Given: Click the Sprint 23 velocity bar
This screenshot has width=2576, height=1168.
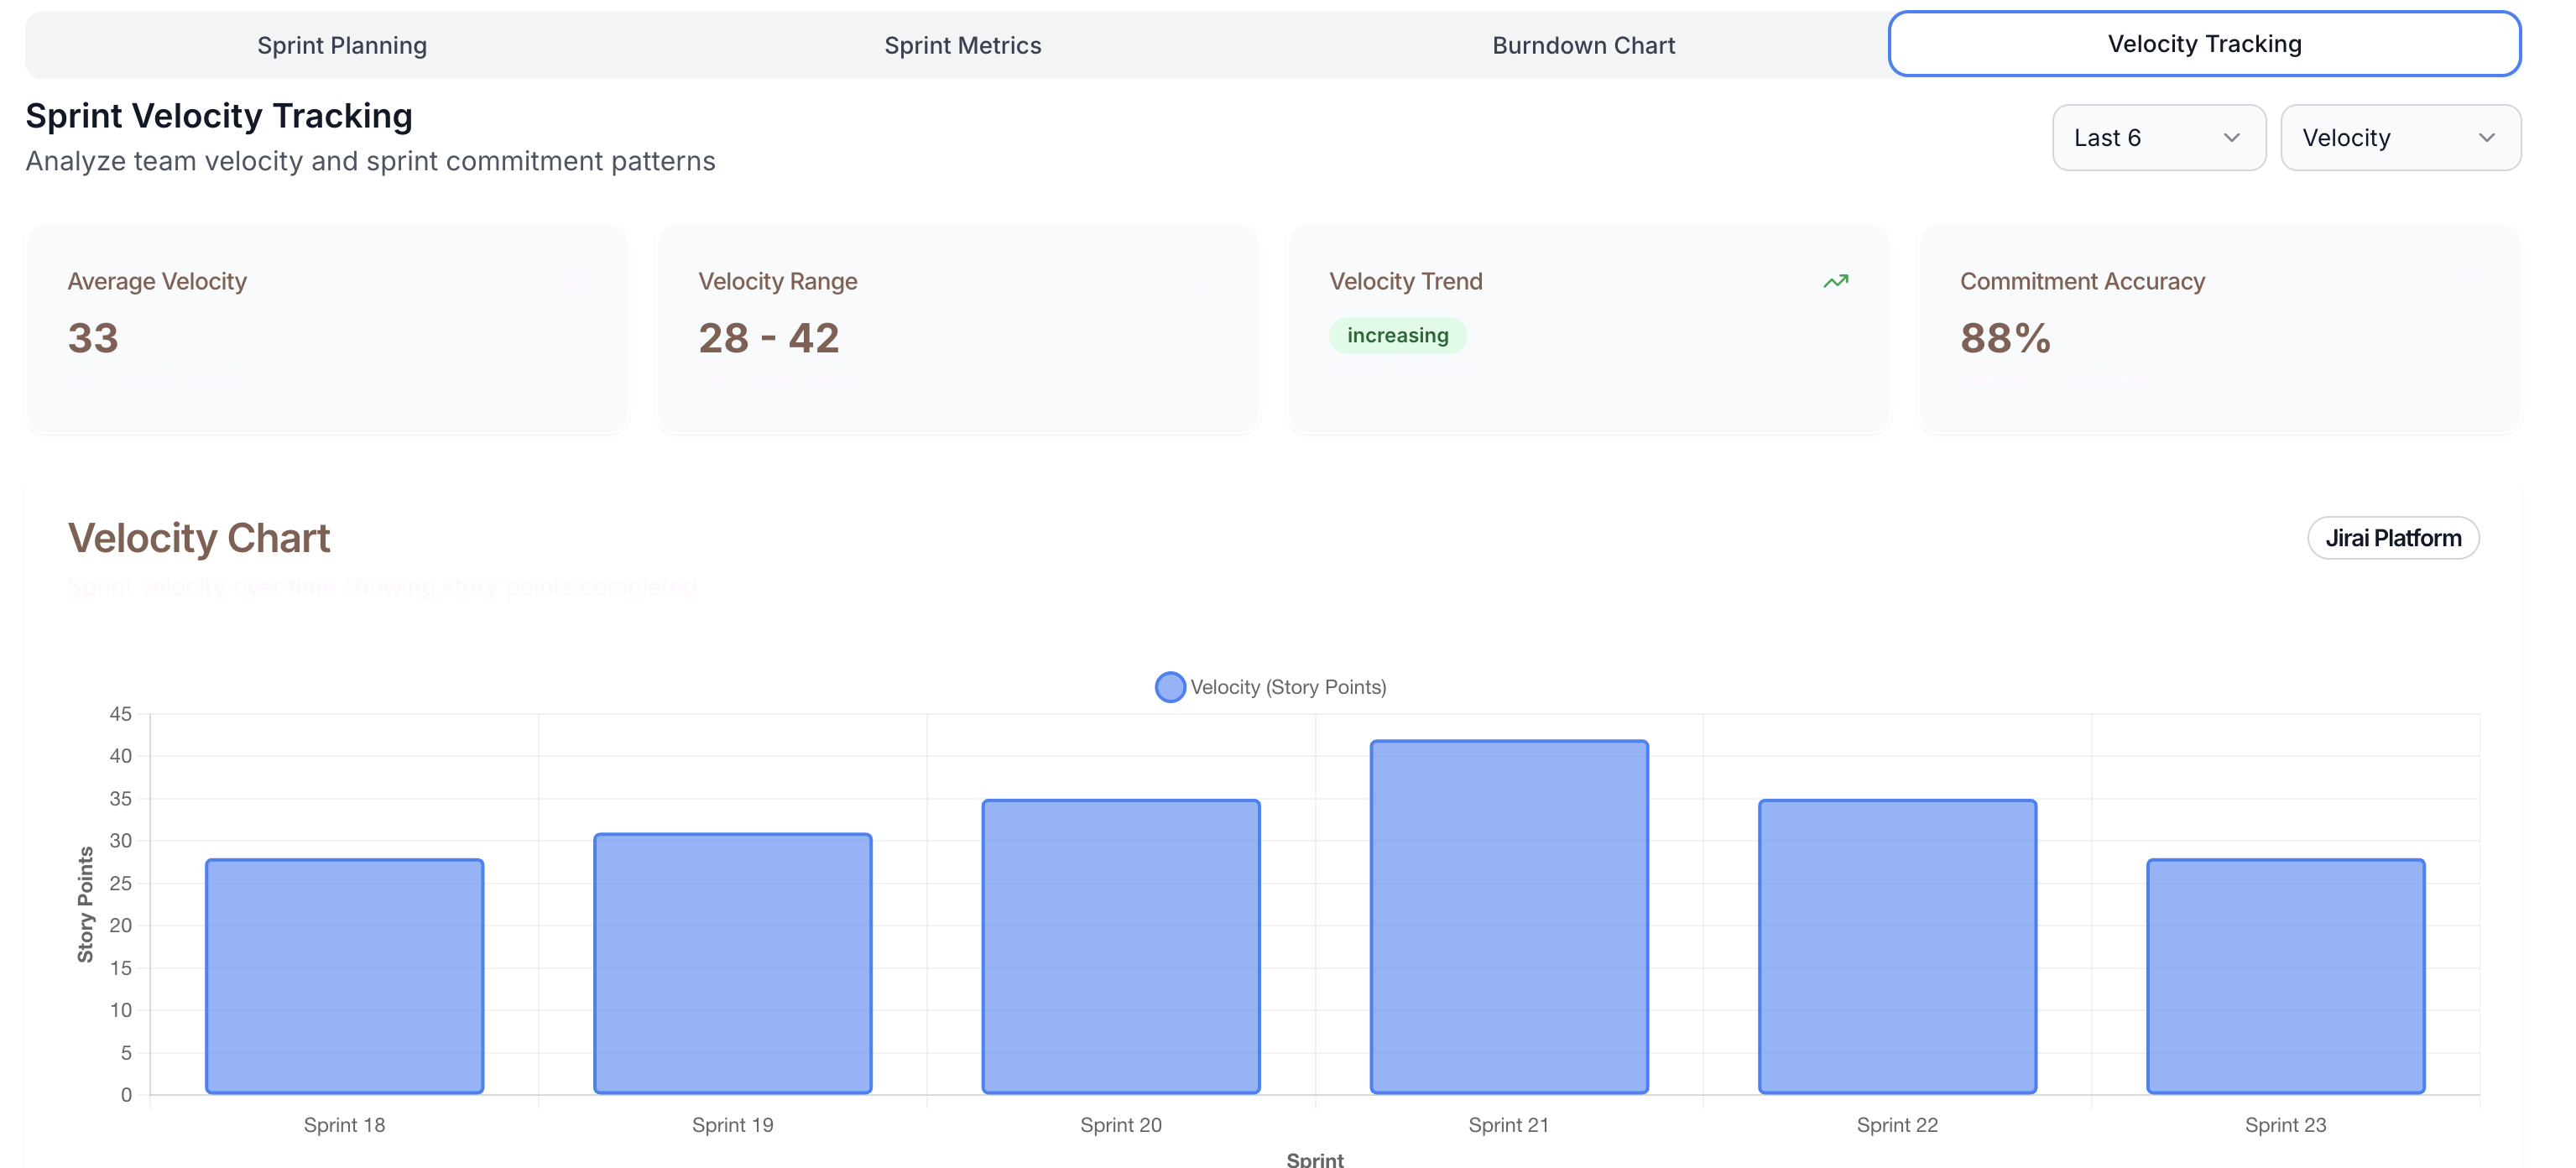Looking at the screenshot, I should point(2285,975).
